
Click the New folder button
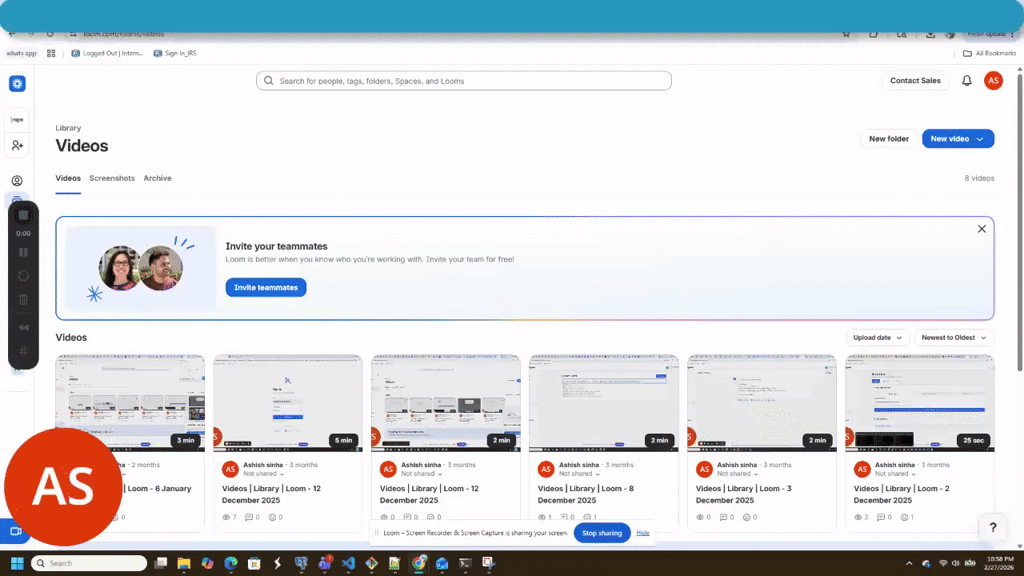point(888,138)
